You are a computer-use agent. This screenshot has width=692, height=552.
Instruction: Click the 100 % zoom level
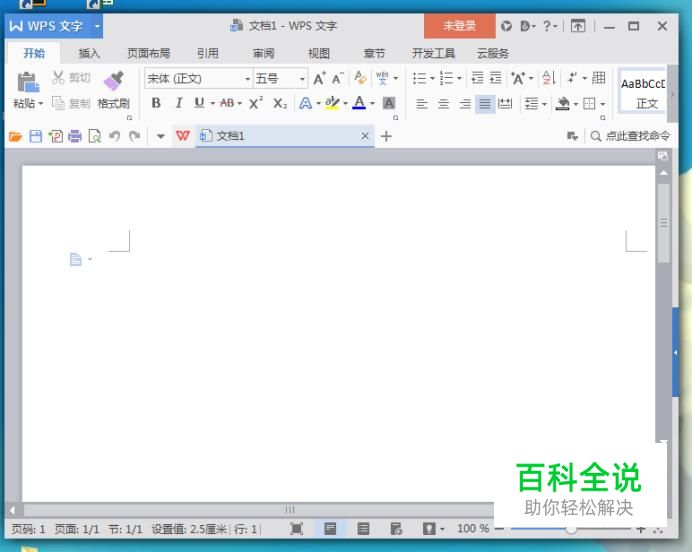click(x=473, y=528)
